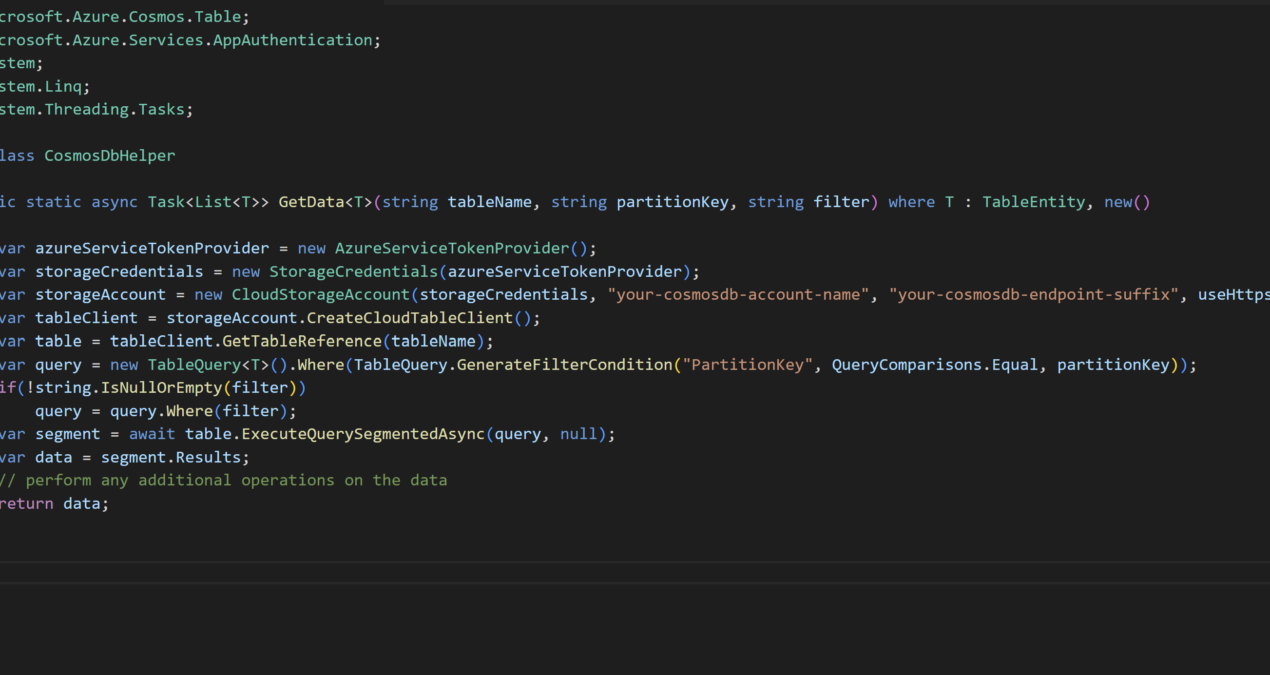Image resolution: width=1270 pixels, height=675 pixels.
Task: Click the "PartitionKey" string literal
Action: [x=747, y=365]
